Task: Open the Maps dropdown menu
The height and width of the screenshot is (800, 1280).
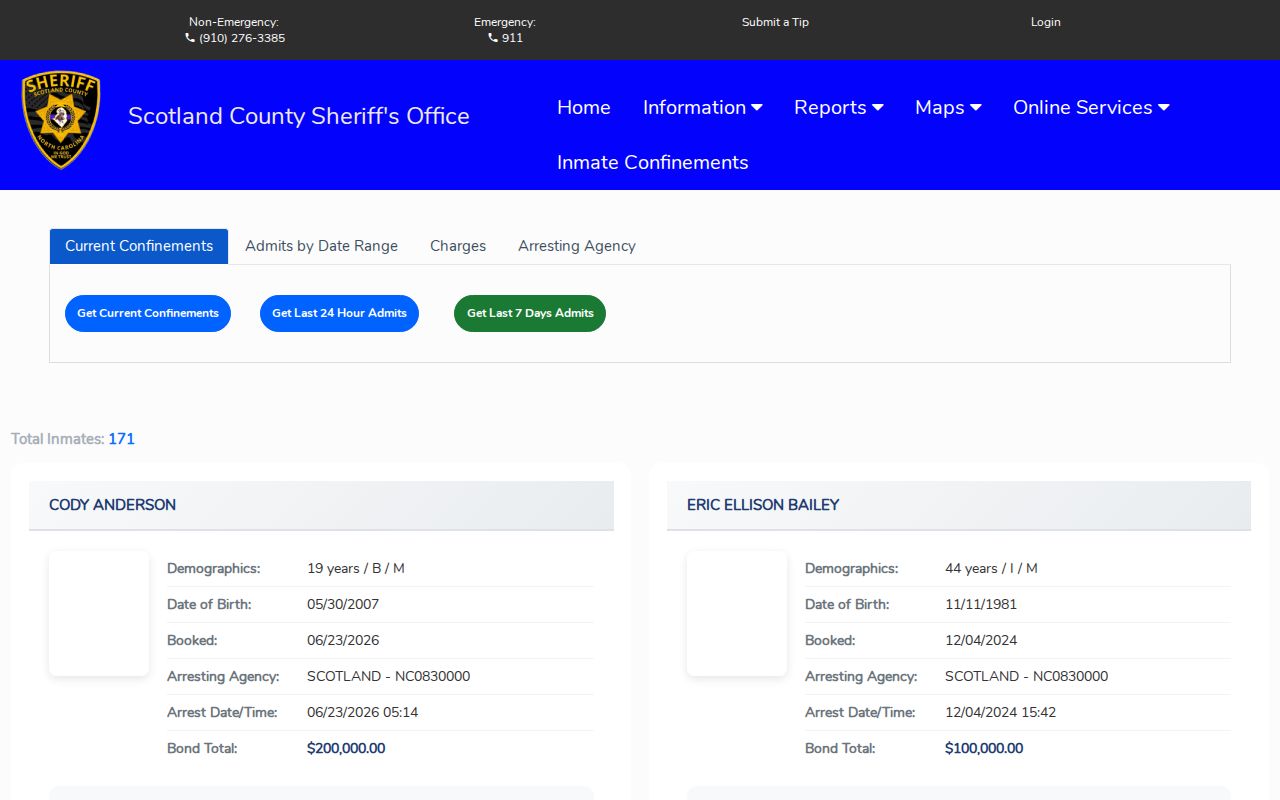Action: (x=948, y=107)
